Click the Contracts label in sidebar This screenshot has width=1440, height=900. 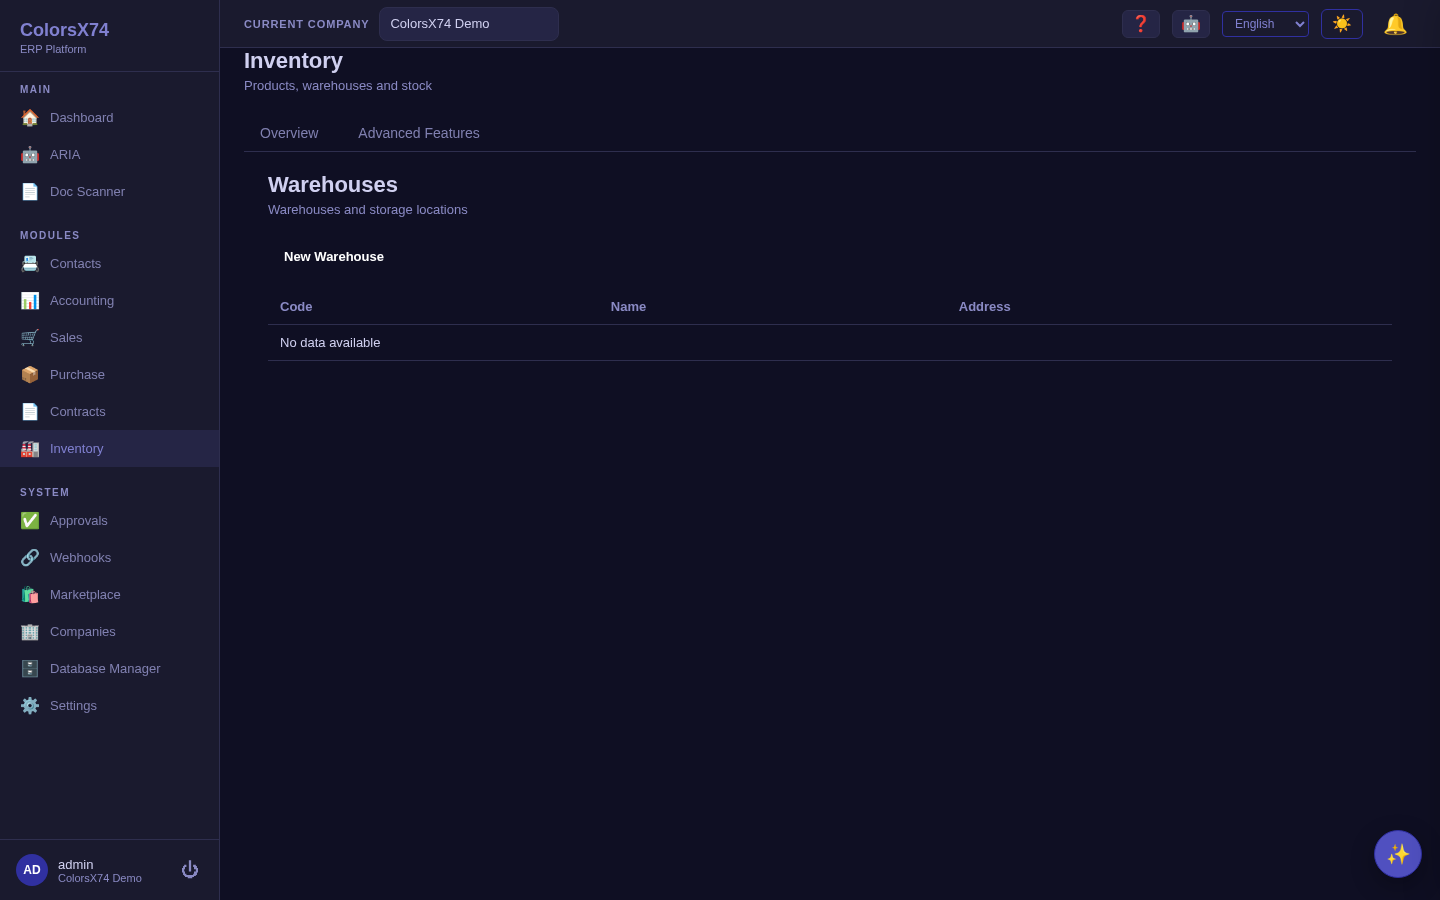pos(78,412)
